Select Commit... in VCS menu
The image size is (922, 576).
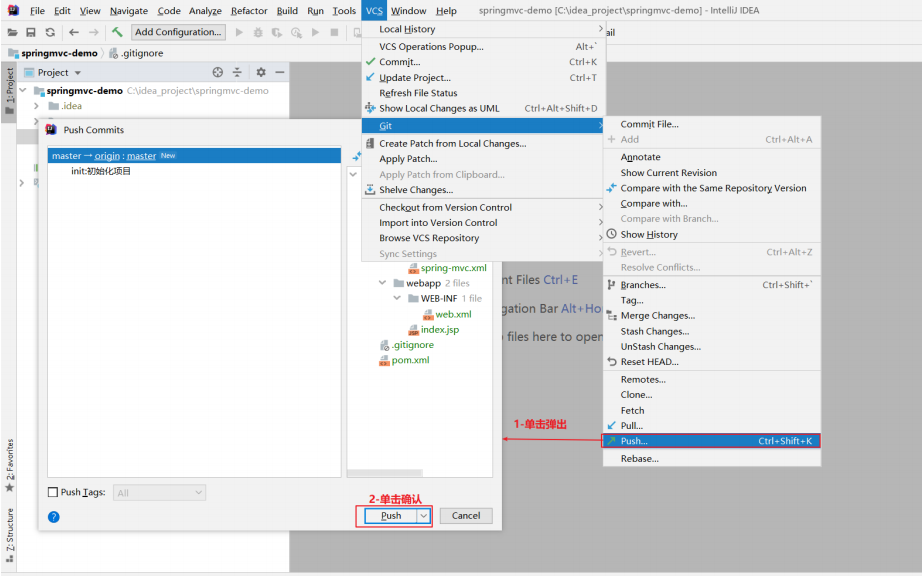point(483,62)
